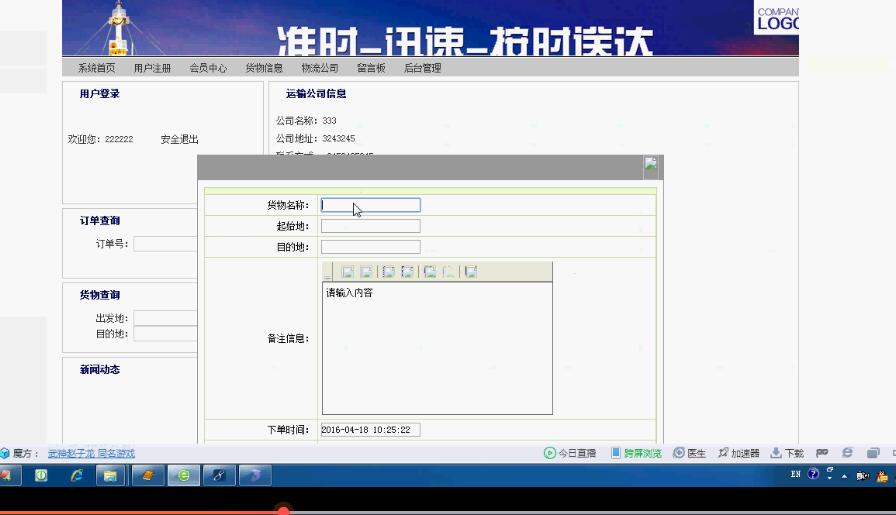896x515 pixels.
Task: Click the 订单号 search input
Action: click(x=165, y=244)
